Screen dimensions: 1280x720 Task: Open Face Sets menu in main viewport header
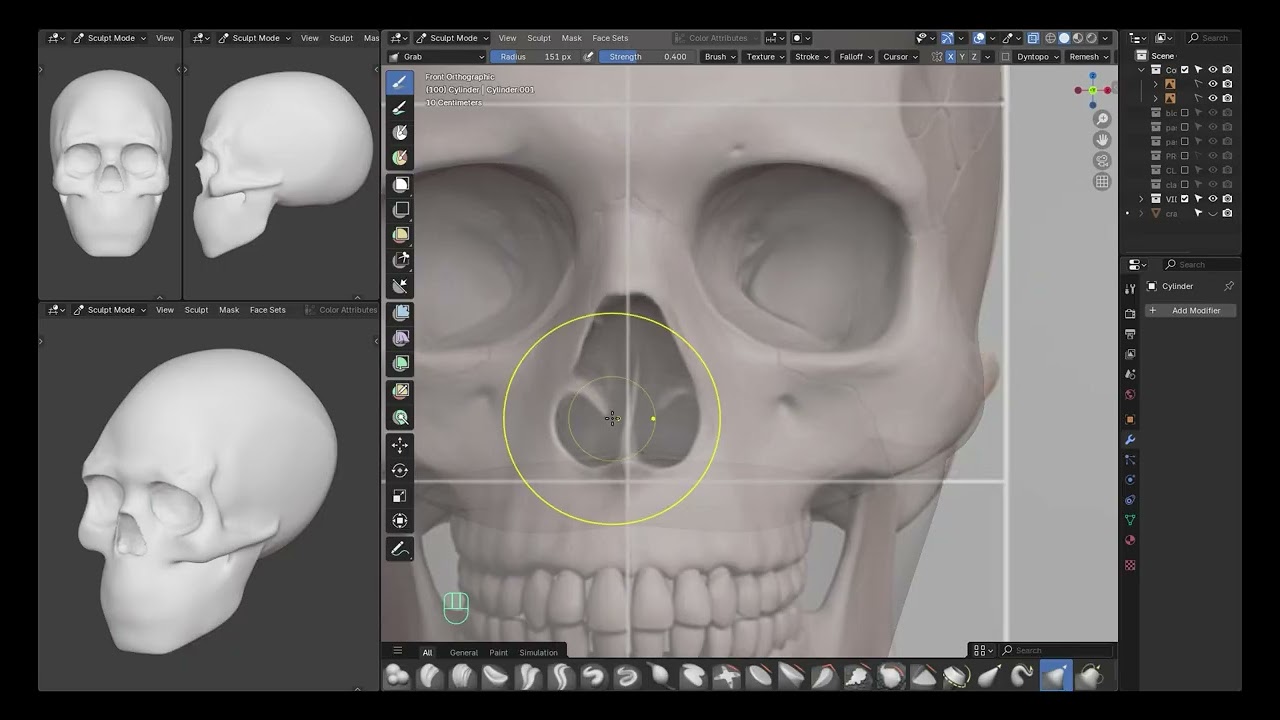(610, 38)
